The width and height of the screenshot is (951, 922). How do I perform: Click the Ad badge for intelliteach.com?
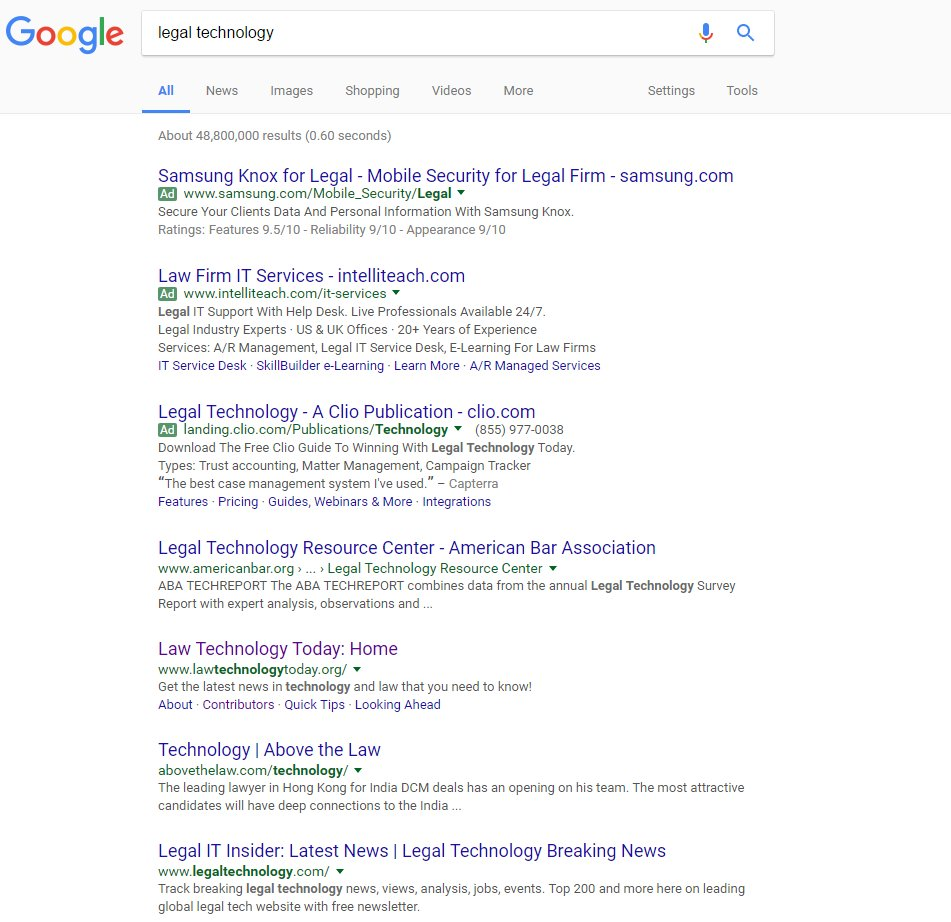[167, 294]
